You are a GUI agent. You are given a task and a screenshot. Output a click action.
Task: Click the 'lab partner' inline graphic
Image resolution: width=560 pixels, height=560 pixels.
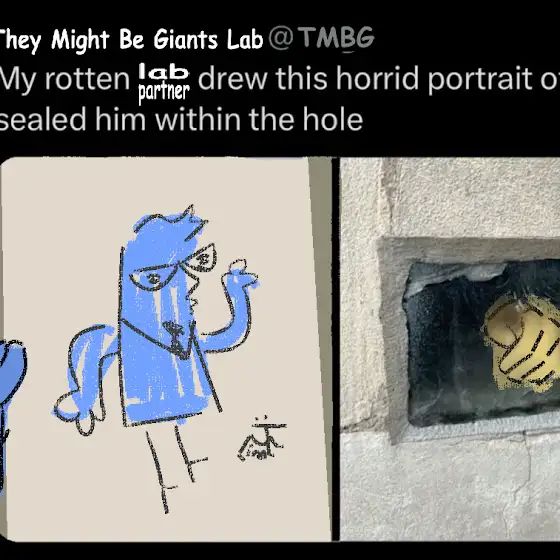(x=164, y=83)
